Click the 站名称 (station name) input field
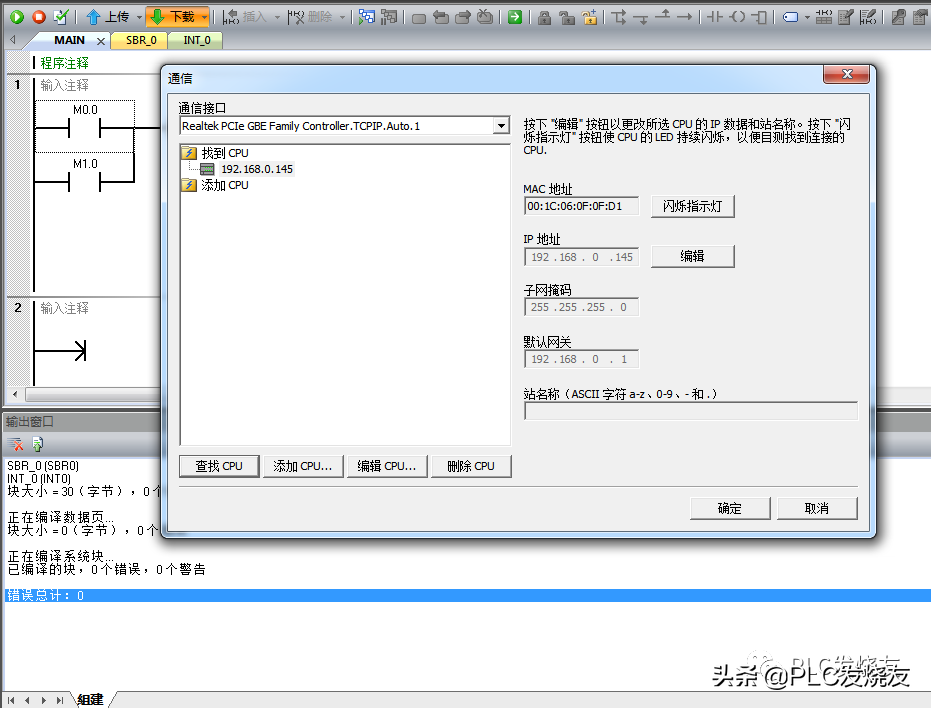The width and height of the screenshot is (931, 708). [x=690, y=411]
